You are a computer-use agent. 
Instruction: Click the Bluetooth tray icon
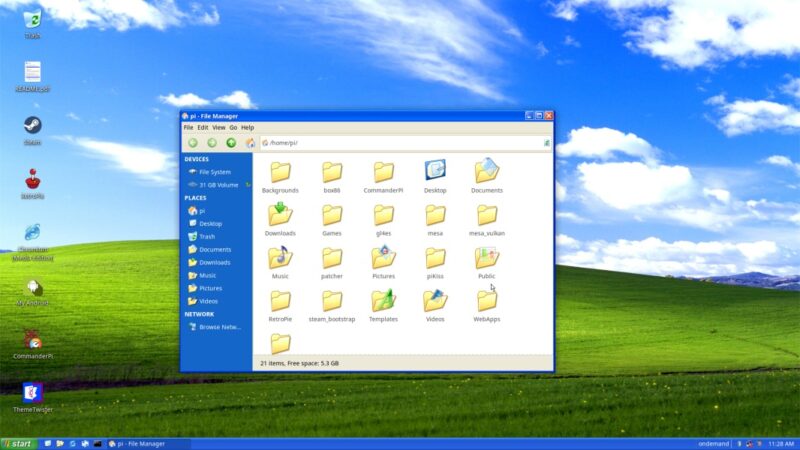[x=739, y=444]
